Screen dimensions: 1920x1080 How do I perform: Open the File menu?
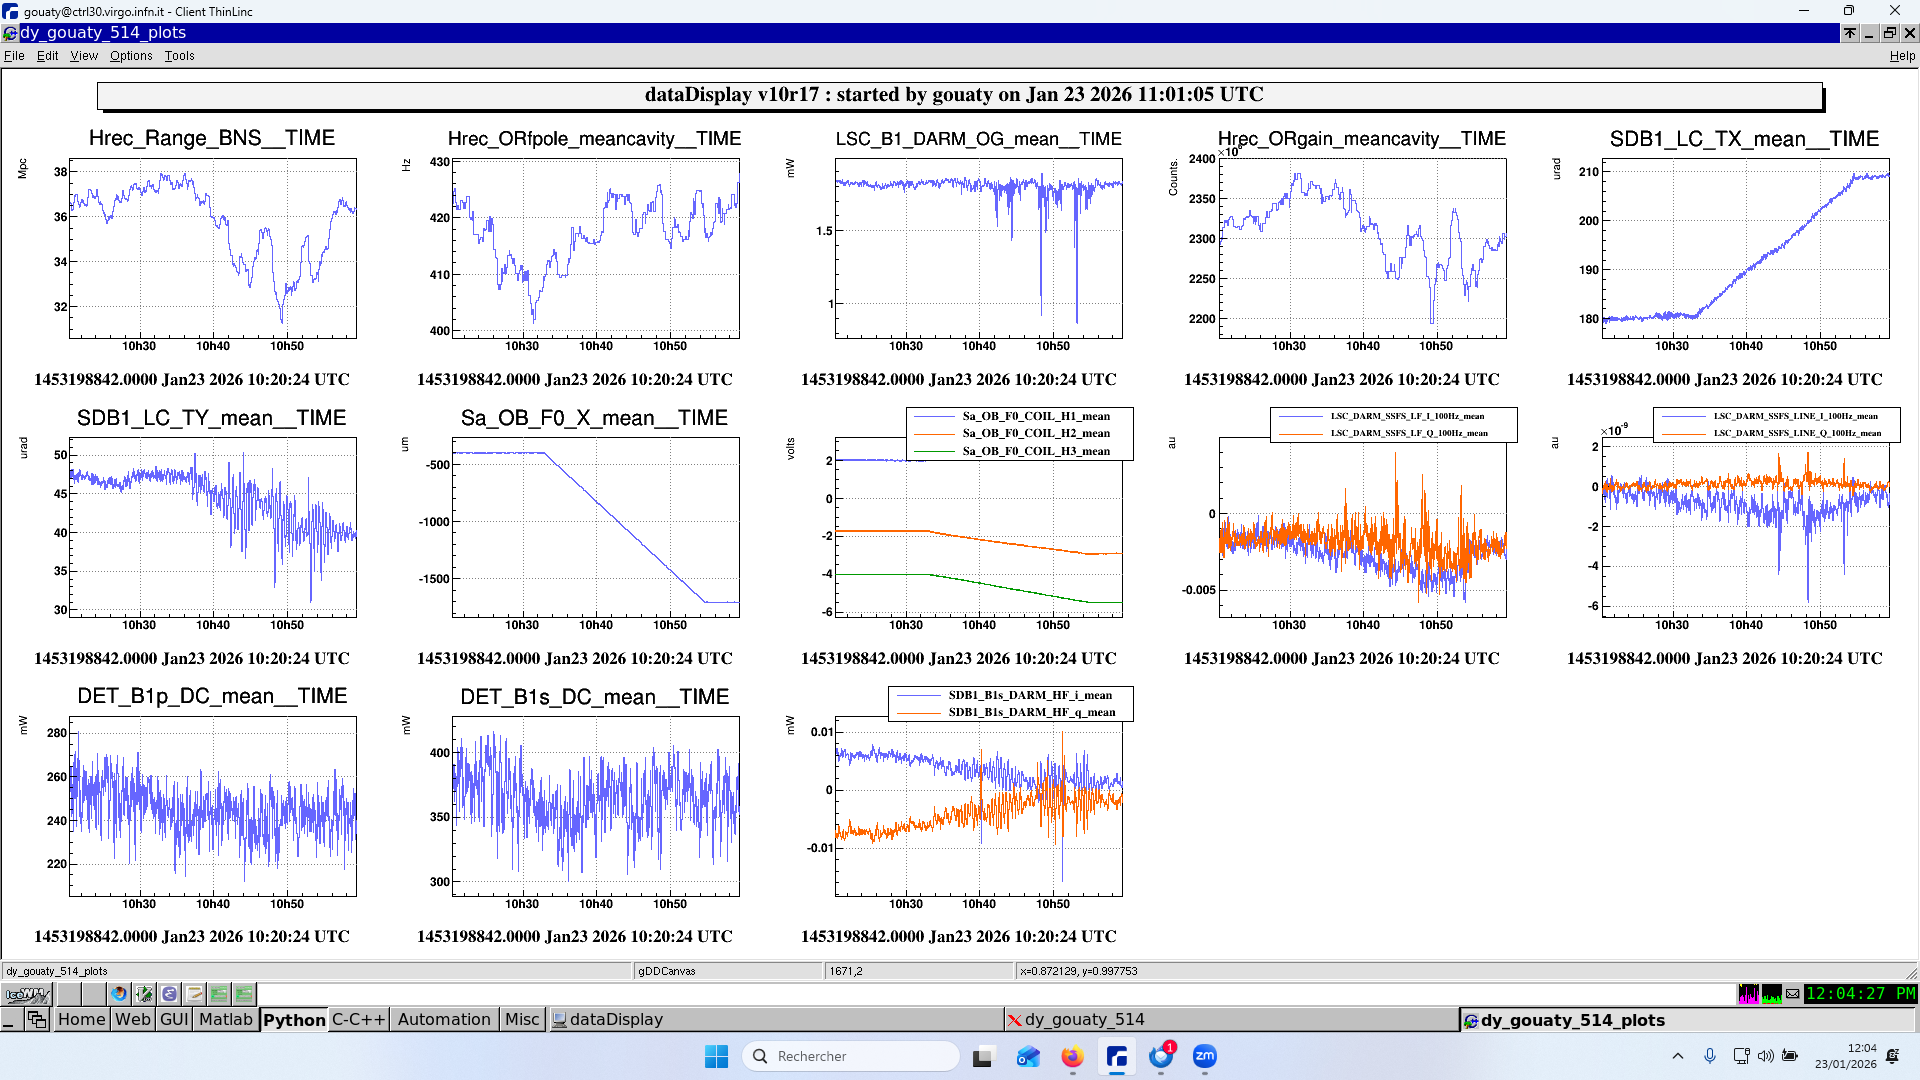[x=14, y=56]
